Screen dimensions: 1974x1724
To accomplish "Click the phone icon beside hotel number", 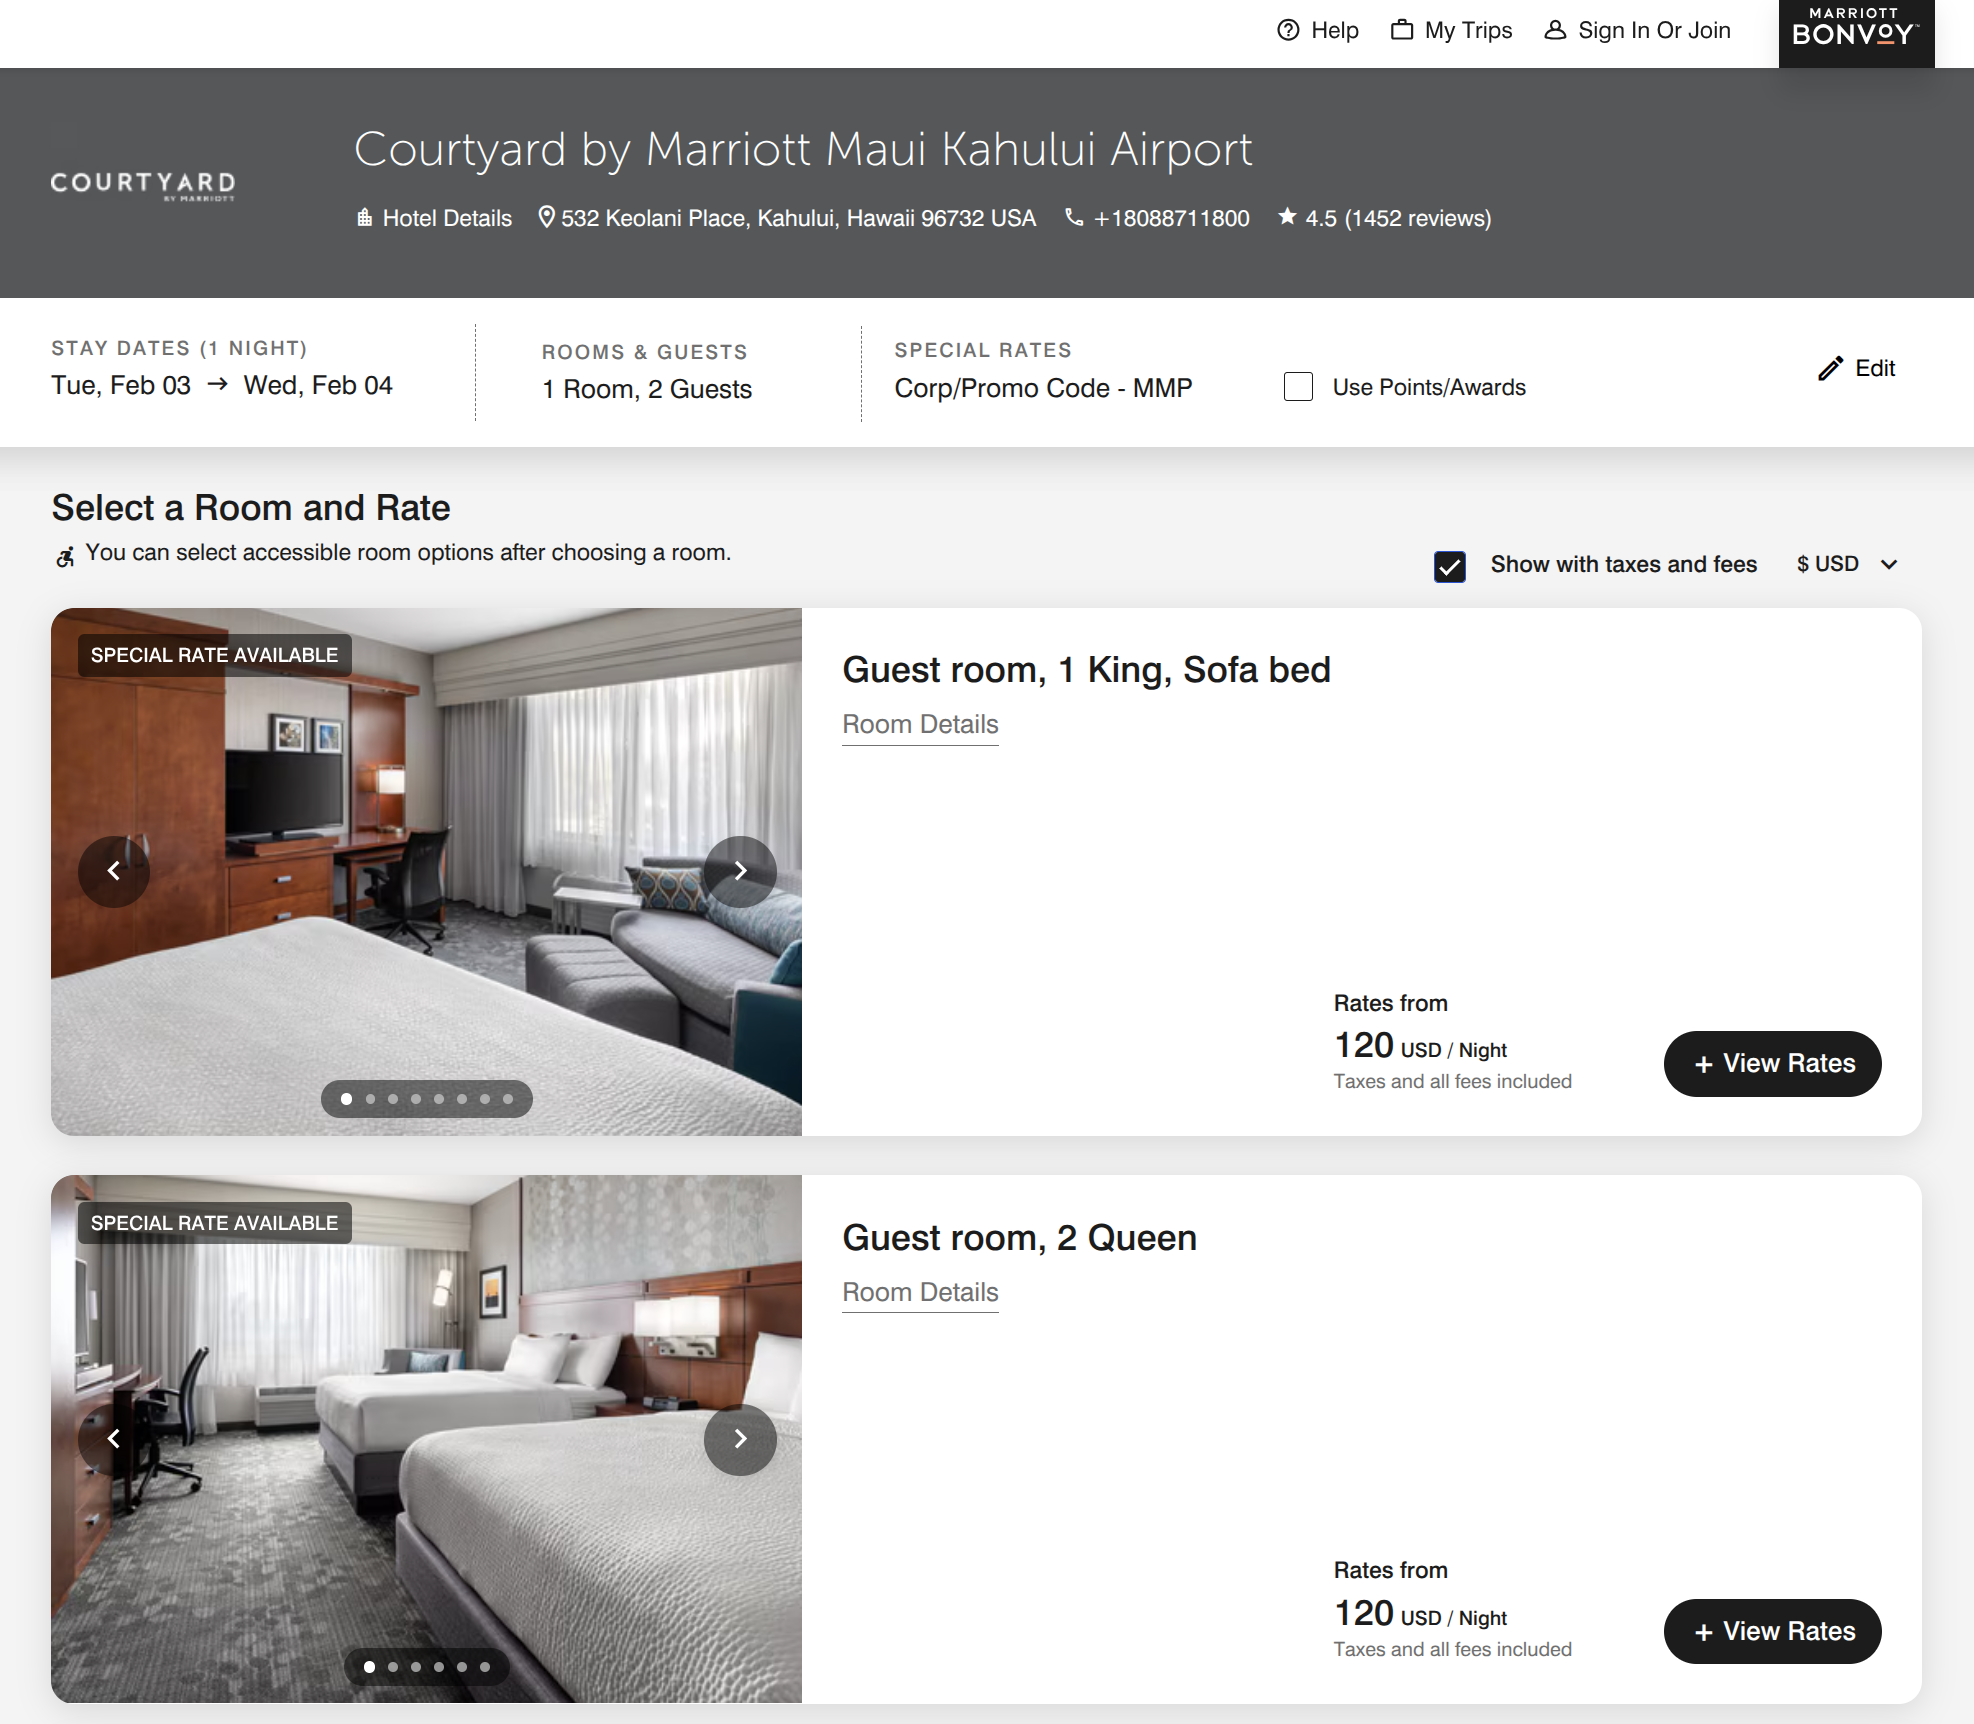I will [x=1074, y=217].
